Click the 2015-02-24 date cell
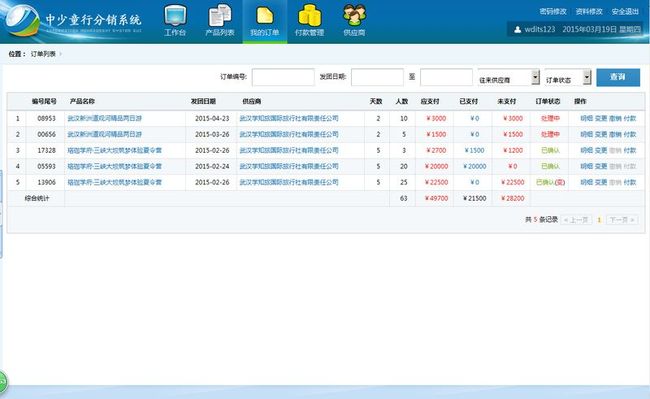 coord(212,166)
